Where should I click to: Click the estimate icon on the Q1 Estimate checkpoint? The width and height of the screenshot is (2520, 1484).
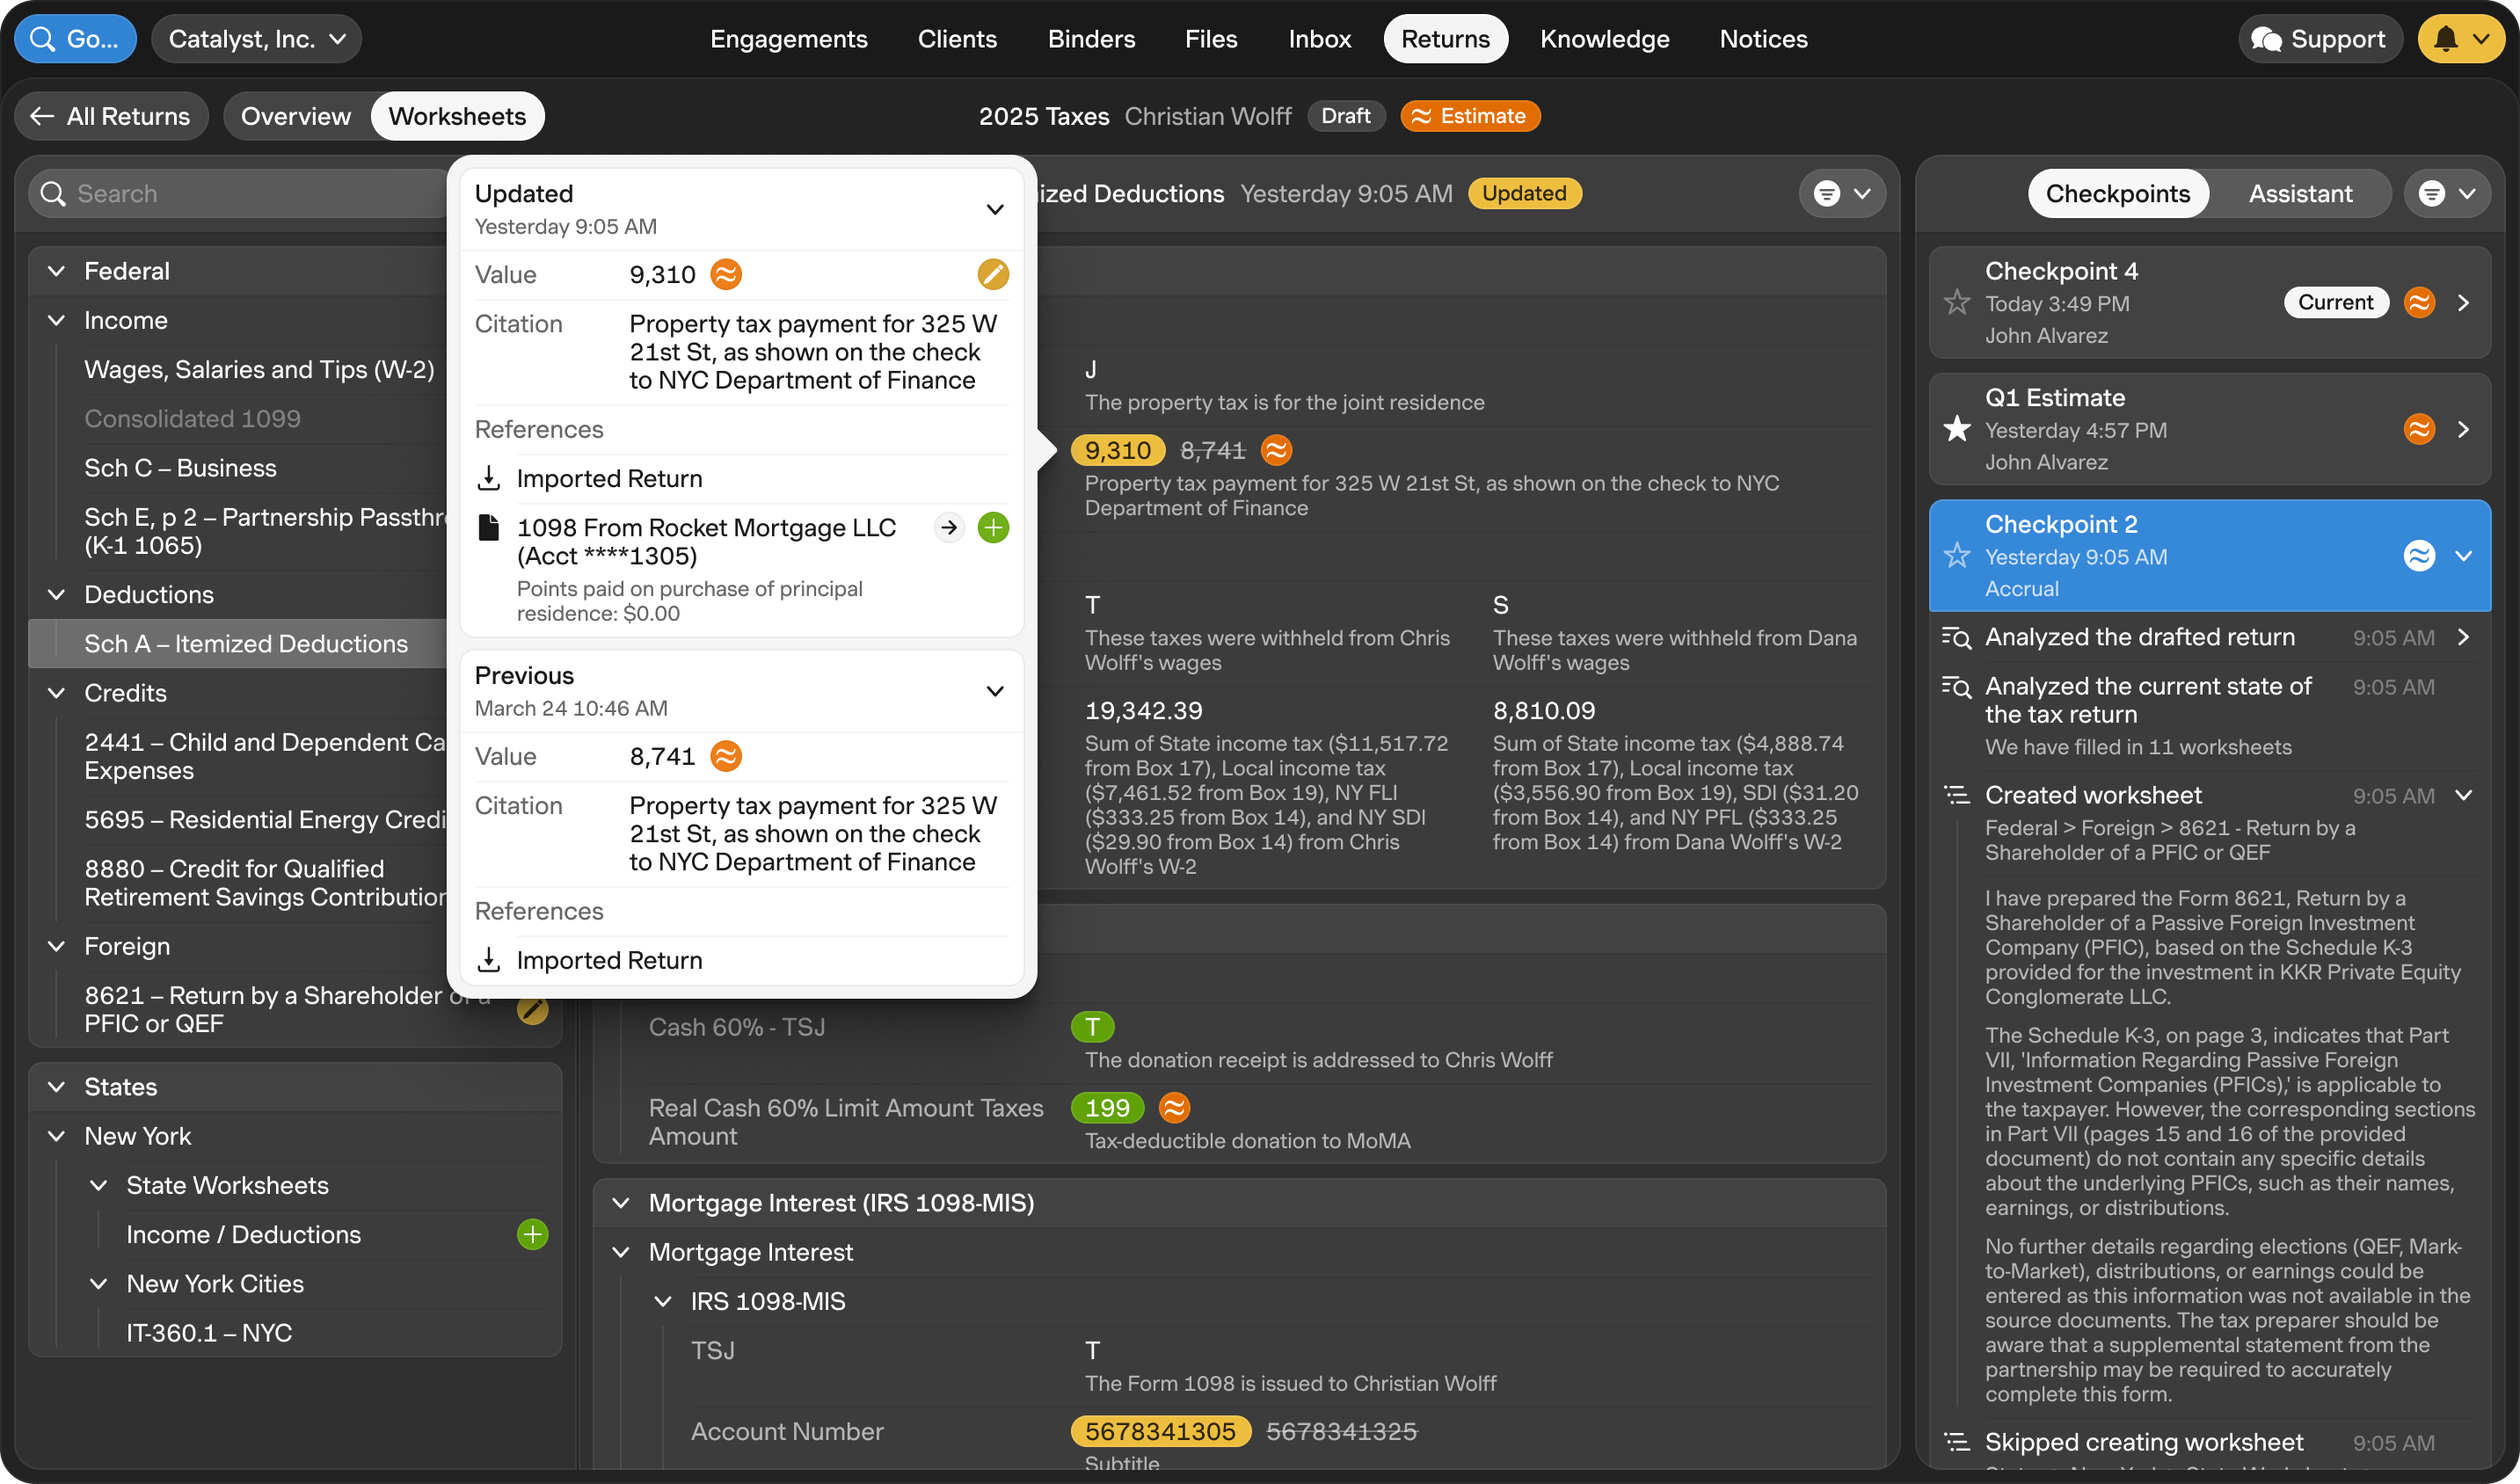tap(2418, 429)
